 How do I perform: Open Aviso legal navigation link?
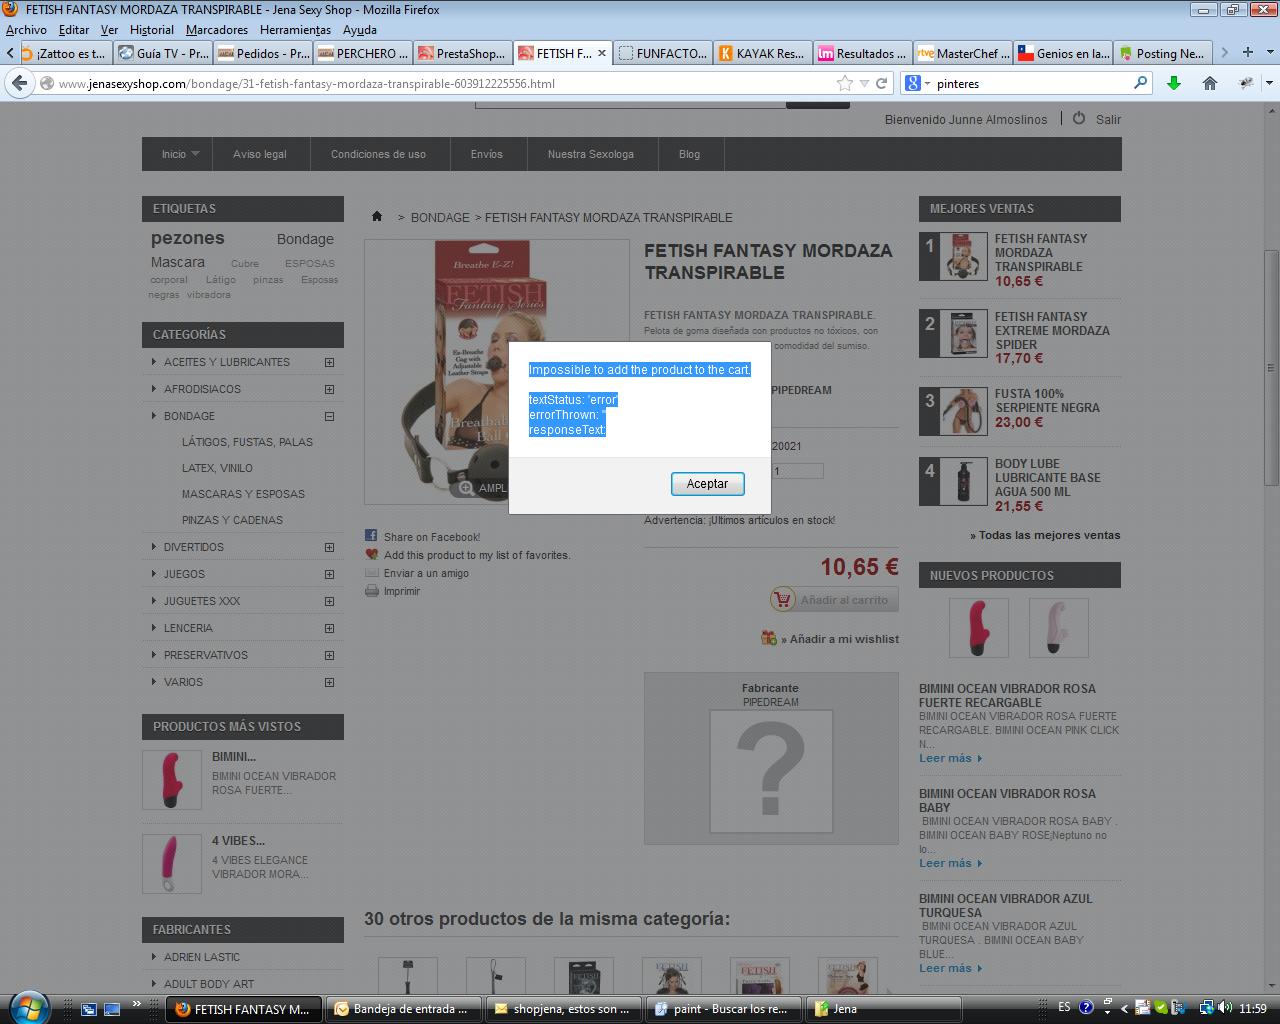tap(260, 154)
